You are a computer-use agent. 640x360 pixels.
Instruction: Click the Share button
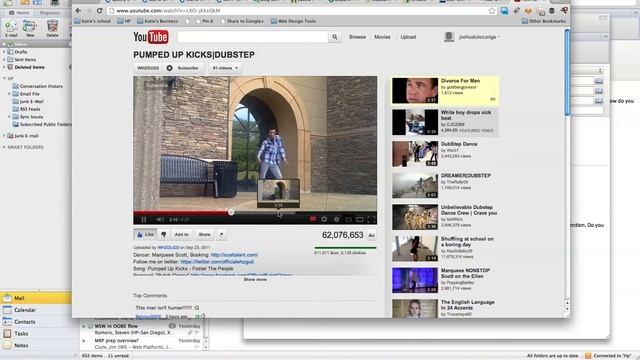(204, 234)
